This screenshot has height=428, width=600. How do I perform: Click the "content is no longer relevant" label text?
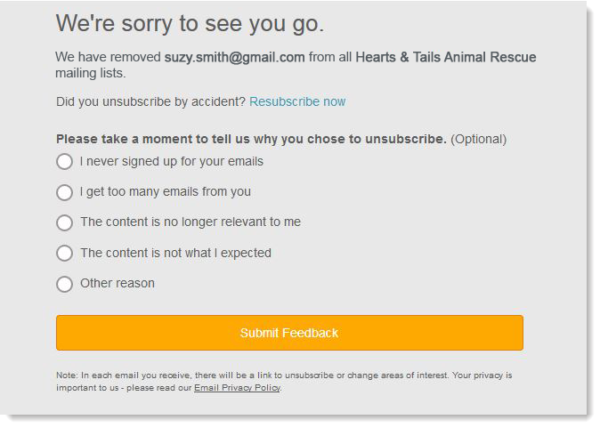point(190,222)
